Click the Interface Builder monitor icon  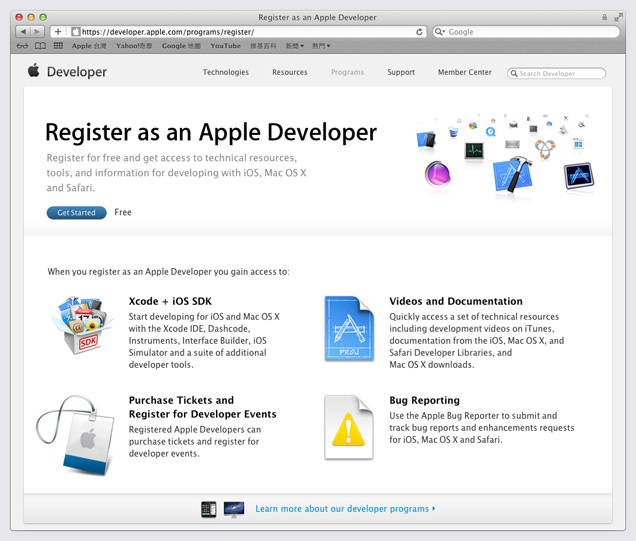579,176
